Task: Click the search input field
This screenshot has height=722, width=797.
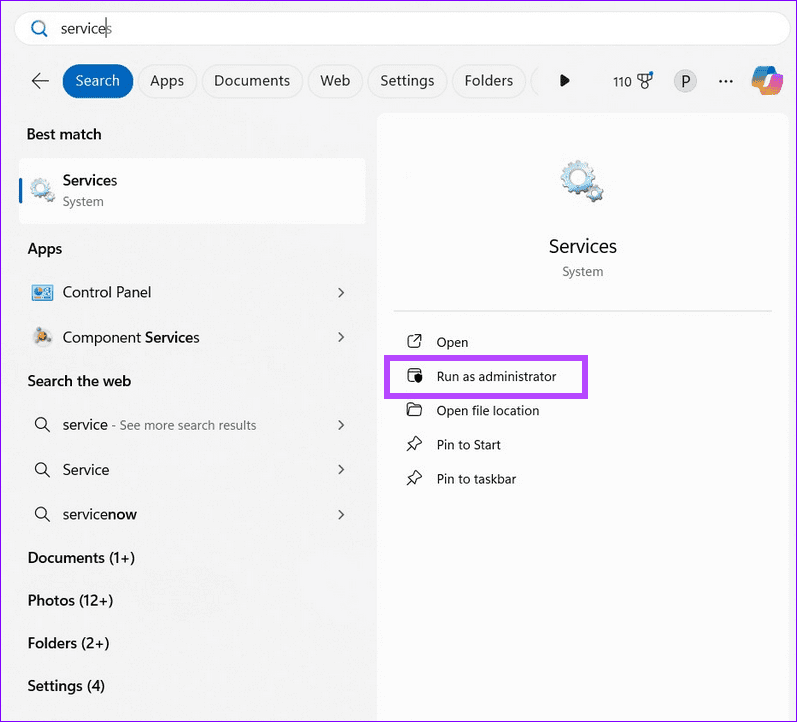Action: tap(402, 28)
